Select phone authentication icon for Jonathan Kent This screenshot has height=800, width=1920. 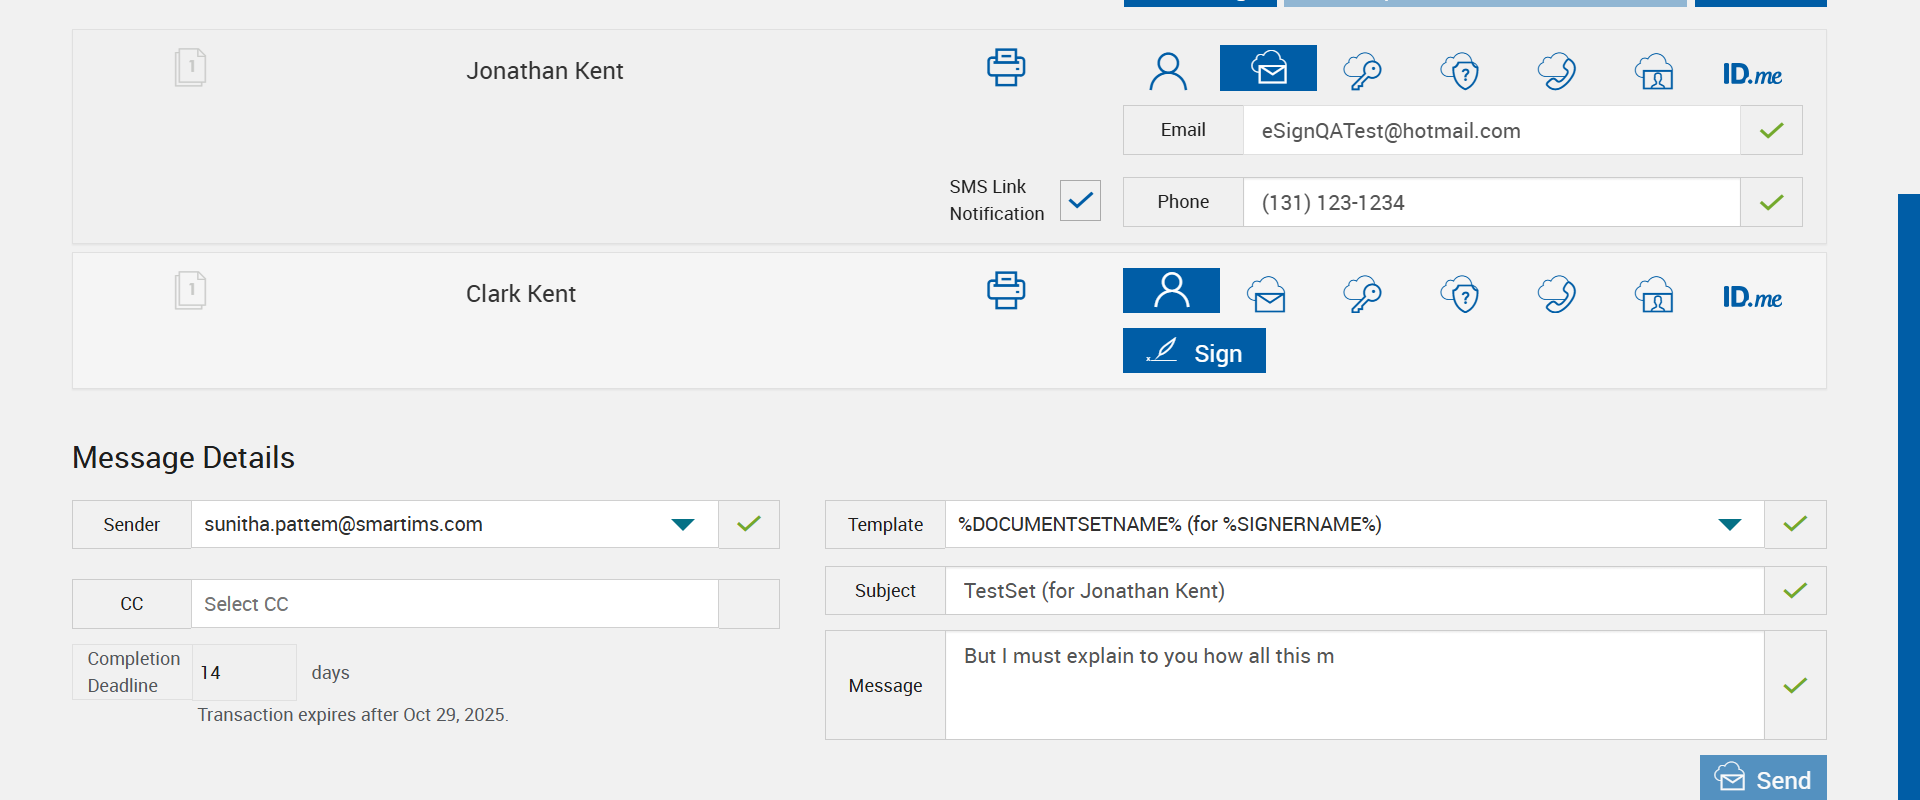[x=1557, y=72]
